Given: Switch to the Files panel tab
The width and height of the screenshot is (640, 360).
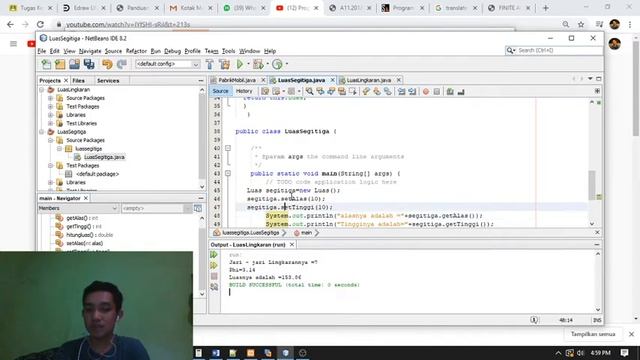Looking at the screenshot, I should [x=78, y=80].
